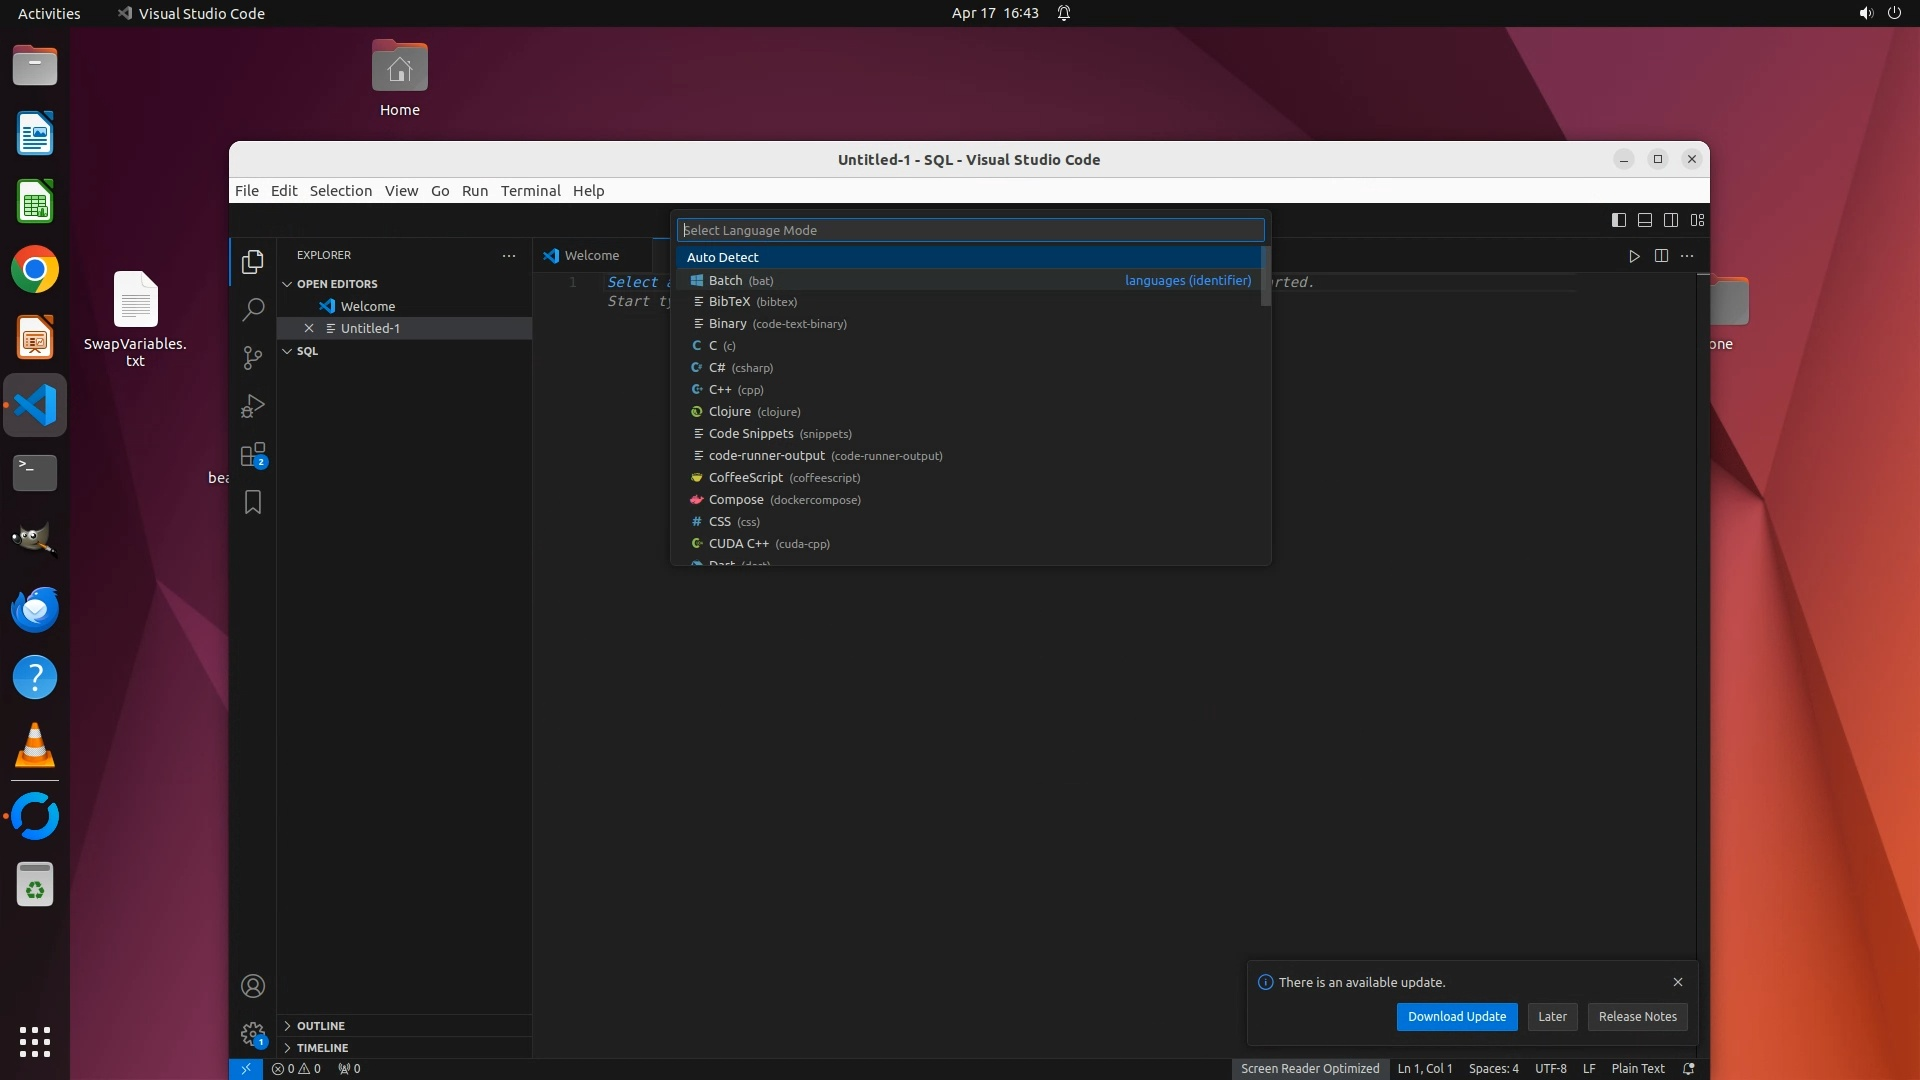Toggle the bottom Panel layout button
This screenshot has width=1920, height=1080.
coord(1644,220)
